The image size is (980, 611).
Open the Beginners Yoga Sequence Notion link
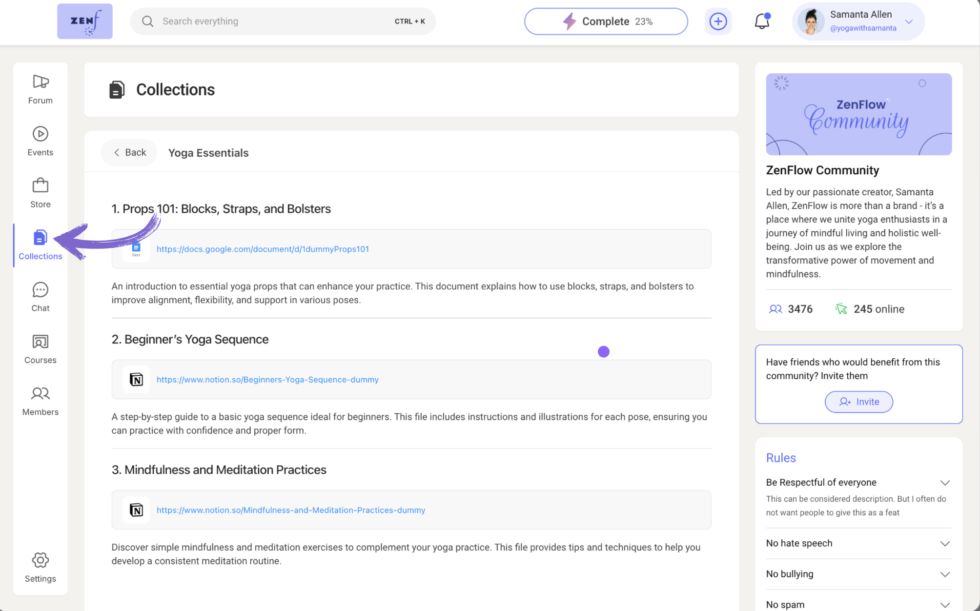pos(267,379)
